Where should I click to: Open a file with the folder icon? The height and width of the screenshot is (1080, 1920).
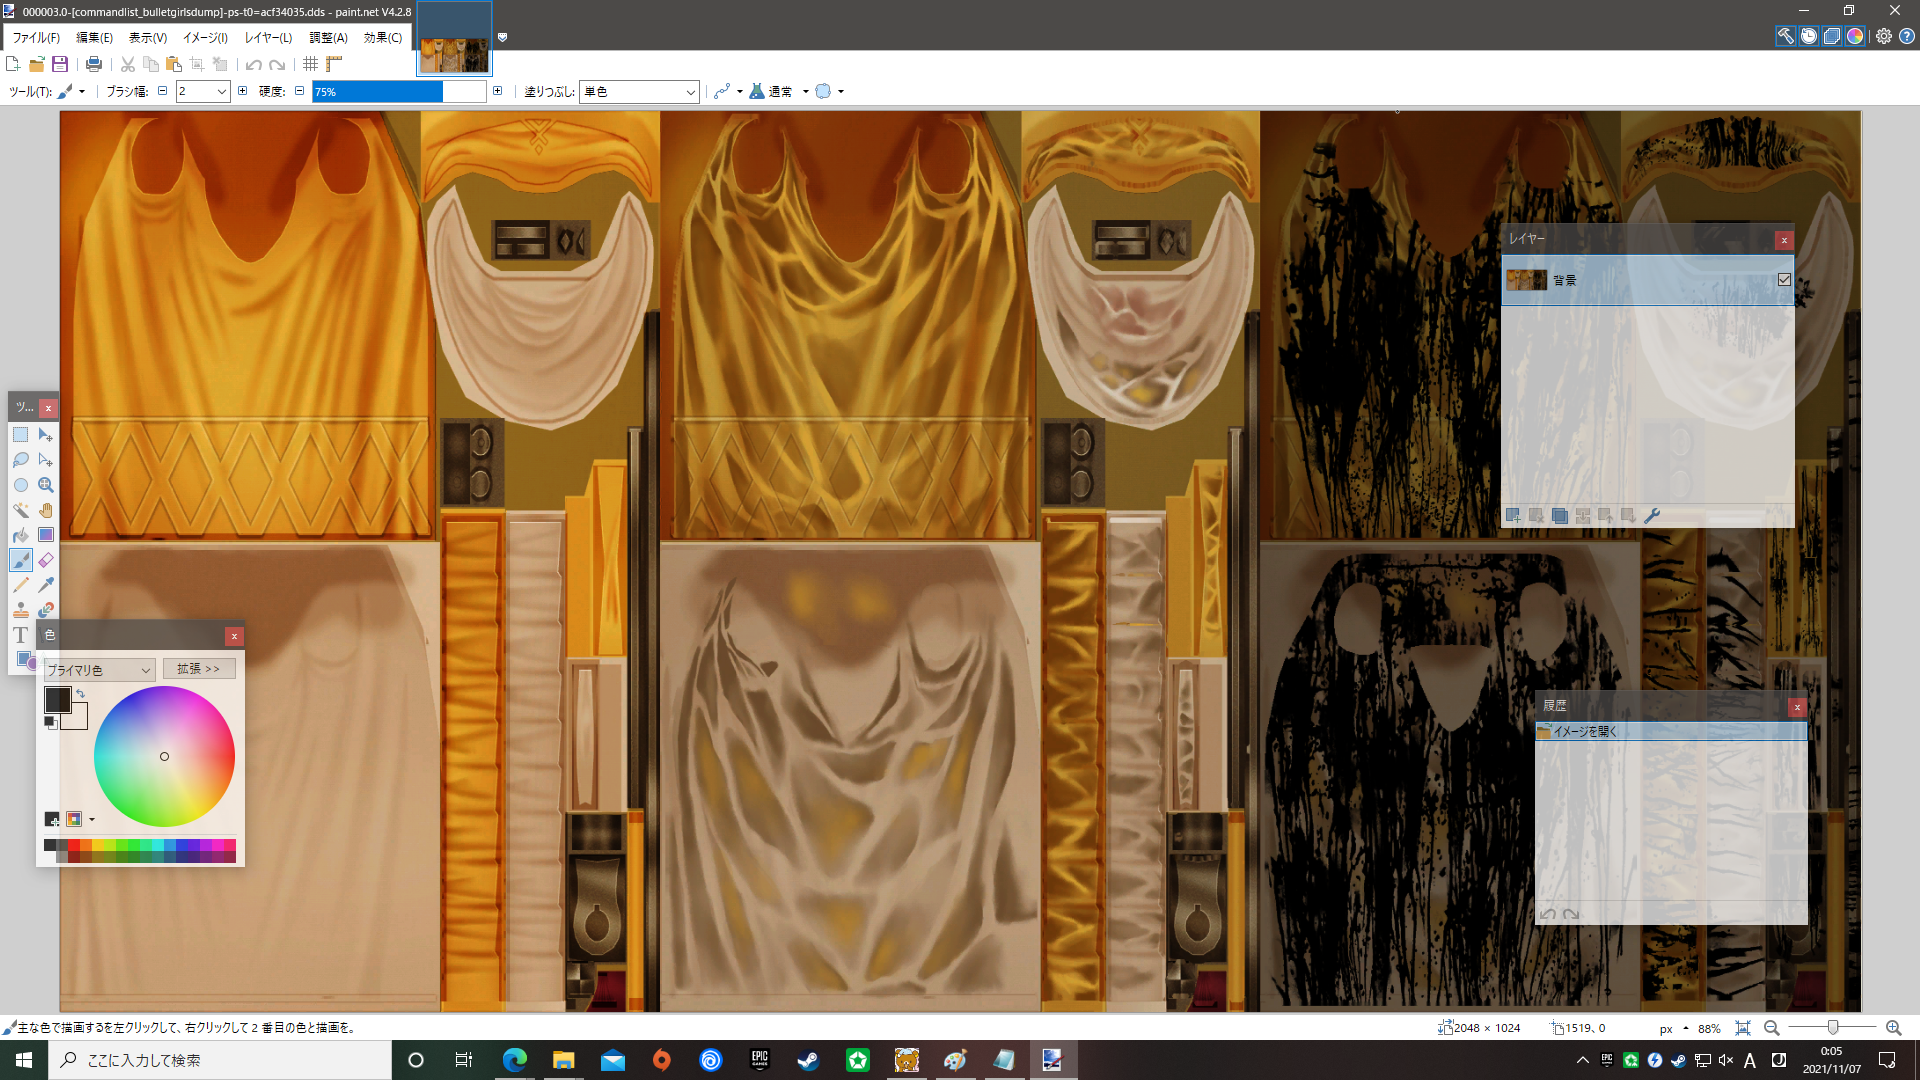tap(37, 64)
